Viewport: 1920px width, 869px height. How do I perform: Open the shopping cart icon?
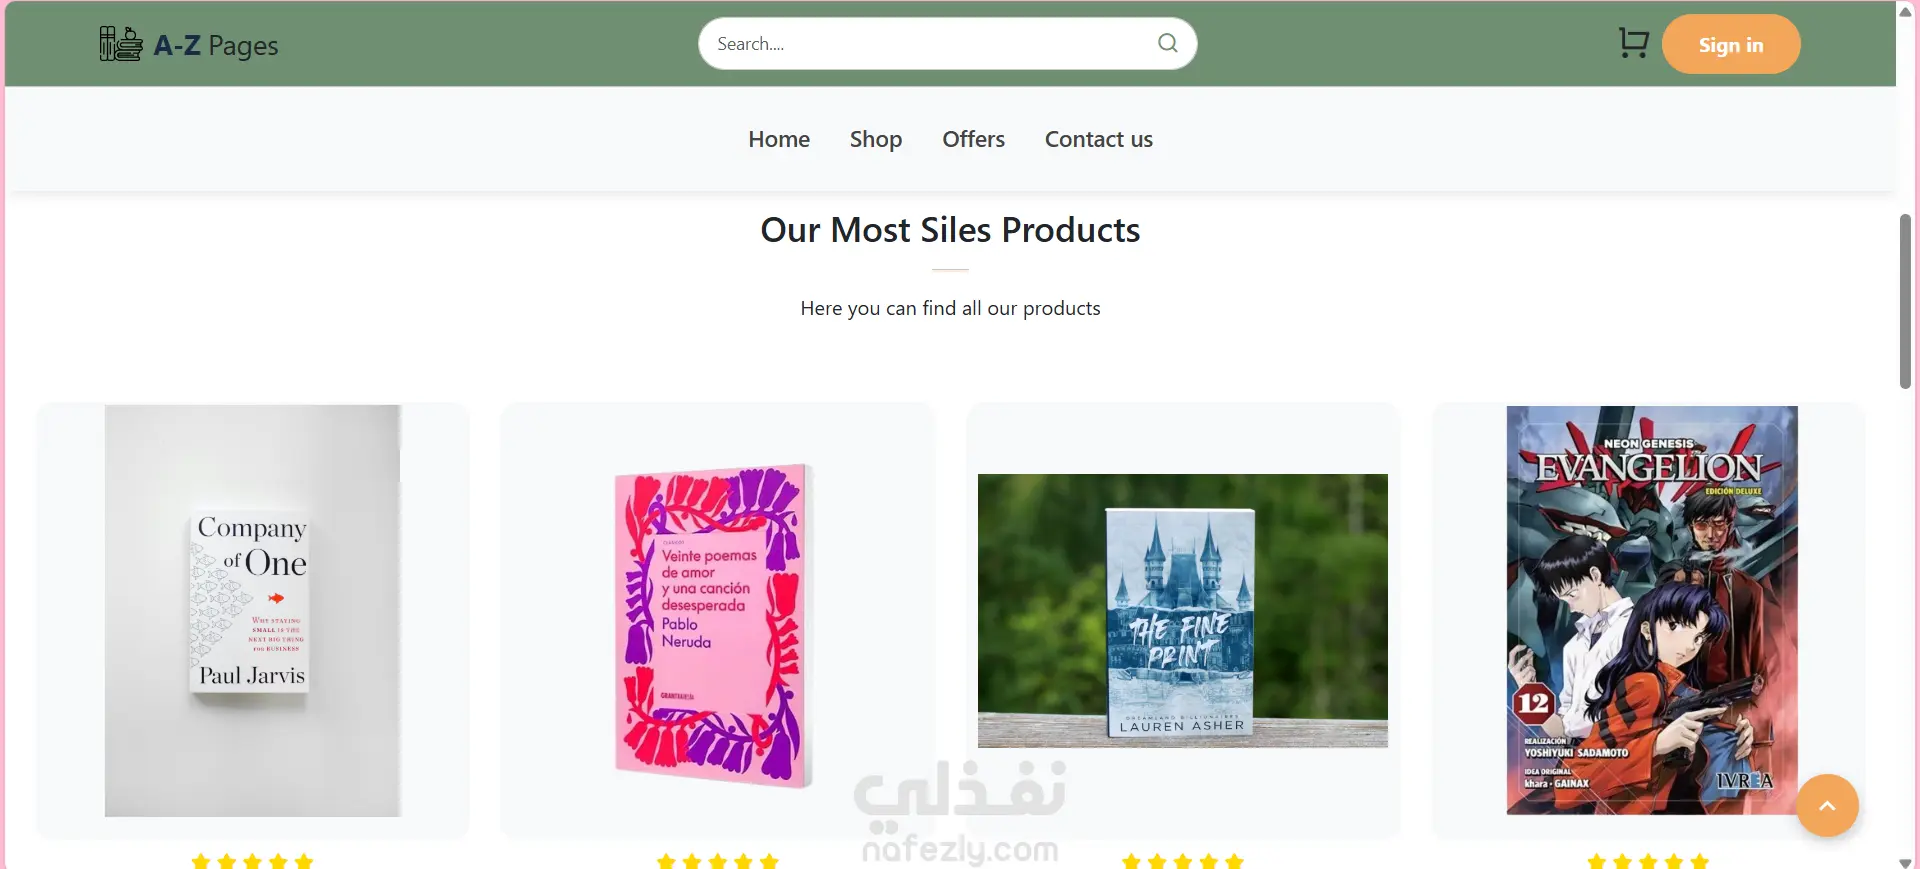(x=1633, y=43)
